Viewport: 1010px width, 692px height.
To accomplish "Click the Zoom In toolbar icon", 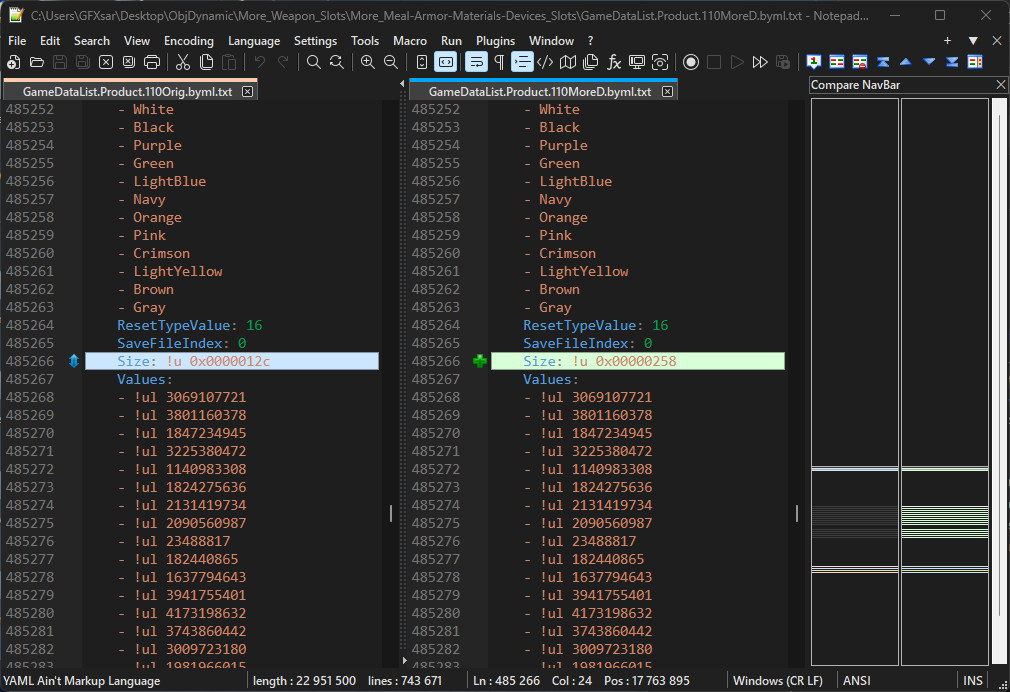I will 368,62.
